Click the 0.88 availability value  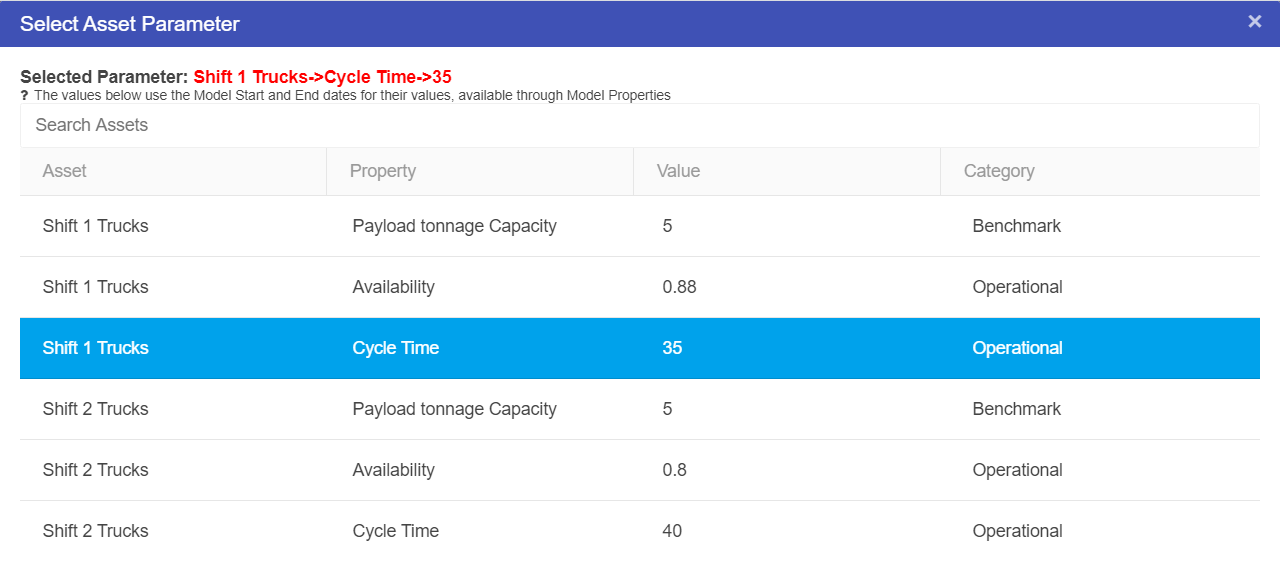click(679, 287)
